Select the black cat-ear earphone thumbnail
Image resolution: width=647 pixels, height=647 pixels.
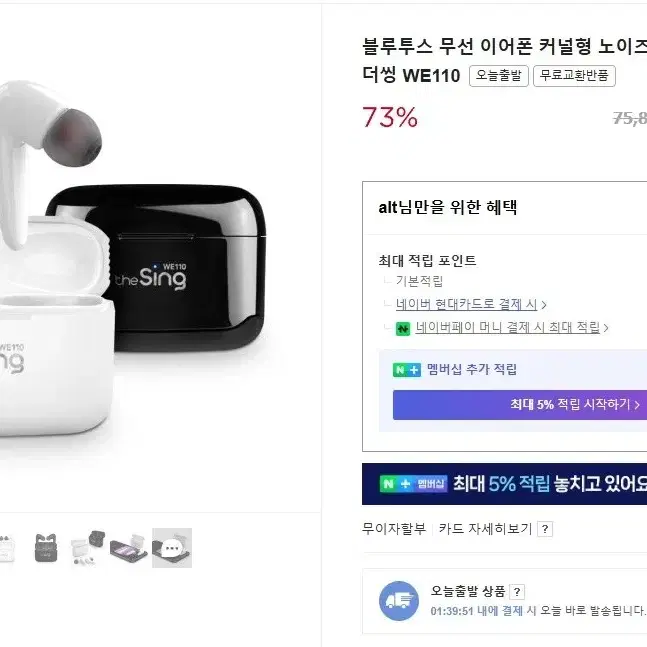[46, 548]
